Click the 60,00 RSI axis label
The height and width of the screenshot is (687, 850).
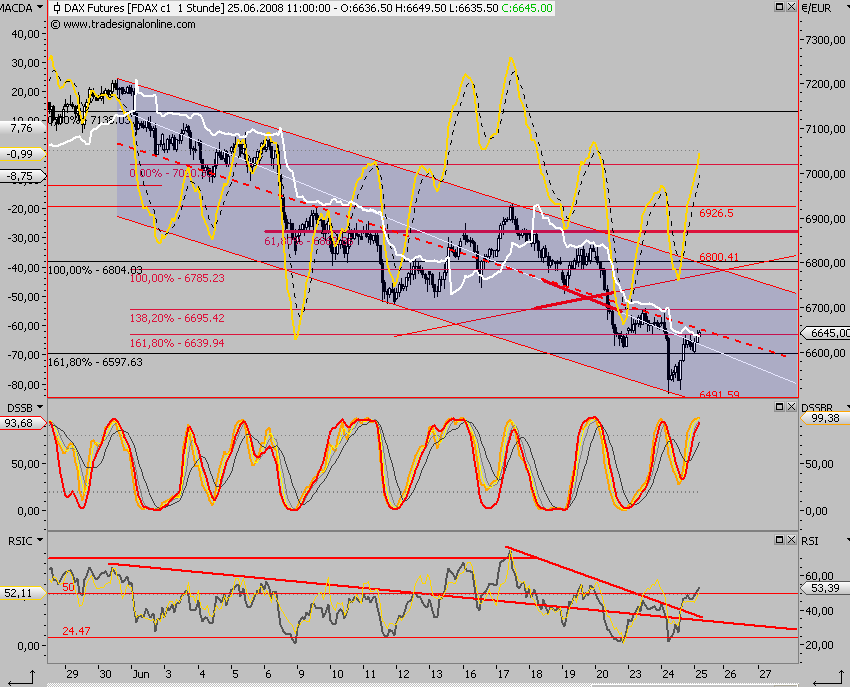pos(820,575)
